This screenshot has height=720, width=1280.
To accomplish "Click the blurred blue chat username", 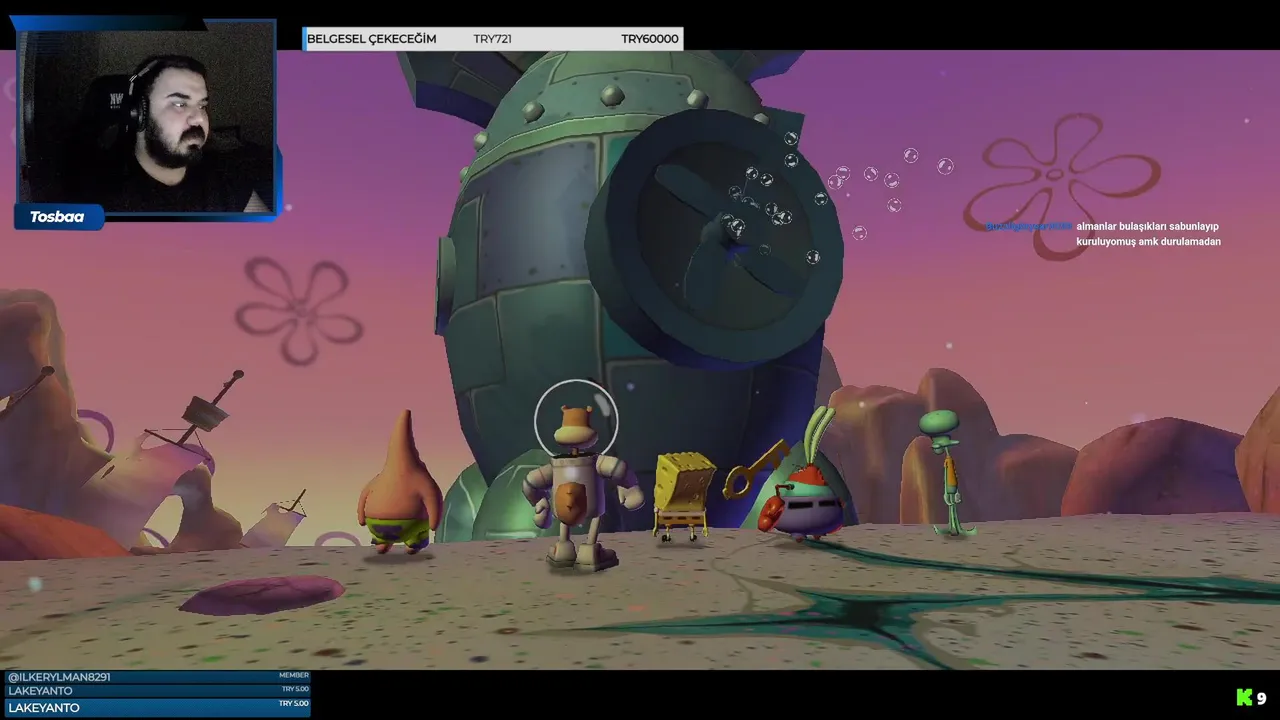I will click(1029, 227).
